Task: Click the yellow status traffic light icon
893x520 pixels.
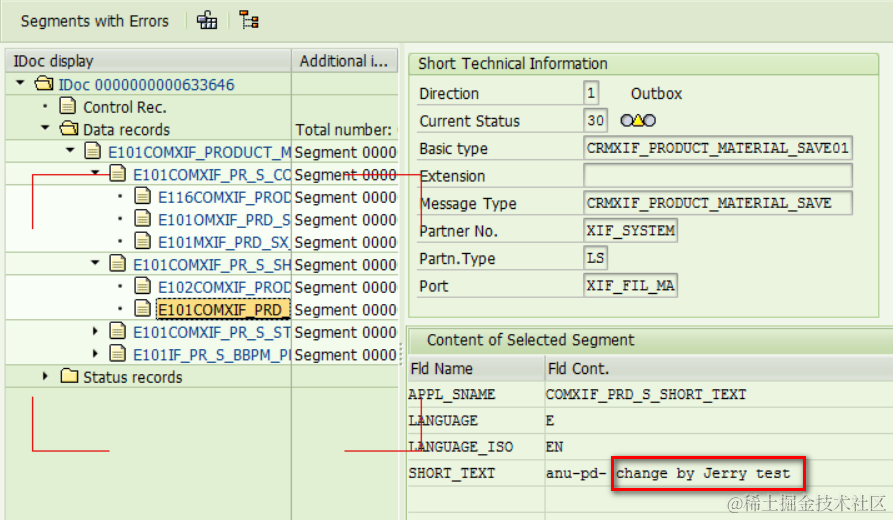Action: (638, 120)
